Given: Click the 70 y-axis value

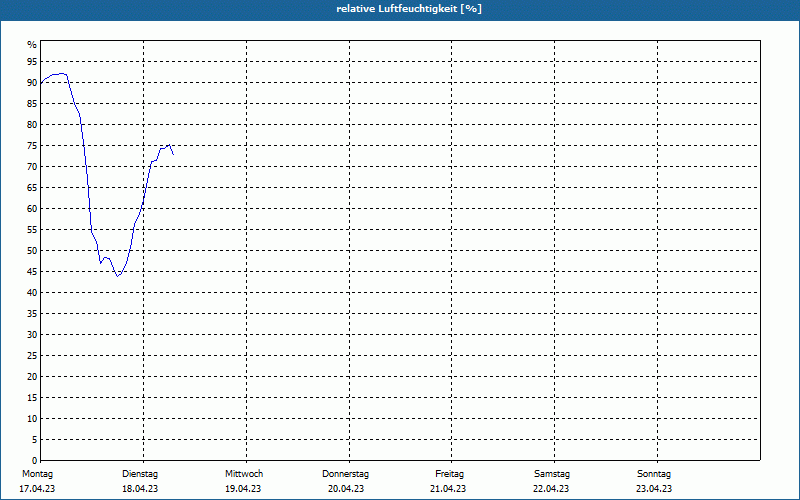Looking at the screenshot, I should pos(32,167).
